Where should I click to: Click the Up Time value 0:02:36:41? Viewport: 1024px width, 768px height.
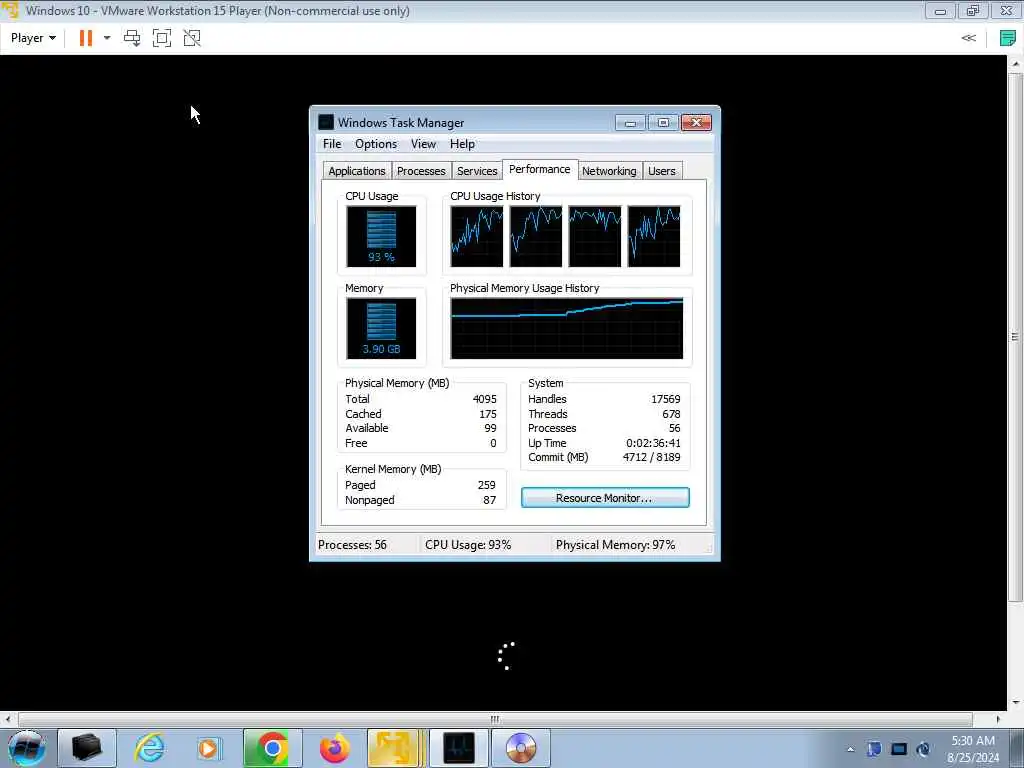click(653, 443)
